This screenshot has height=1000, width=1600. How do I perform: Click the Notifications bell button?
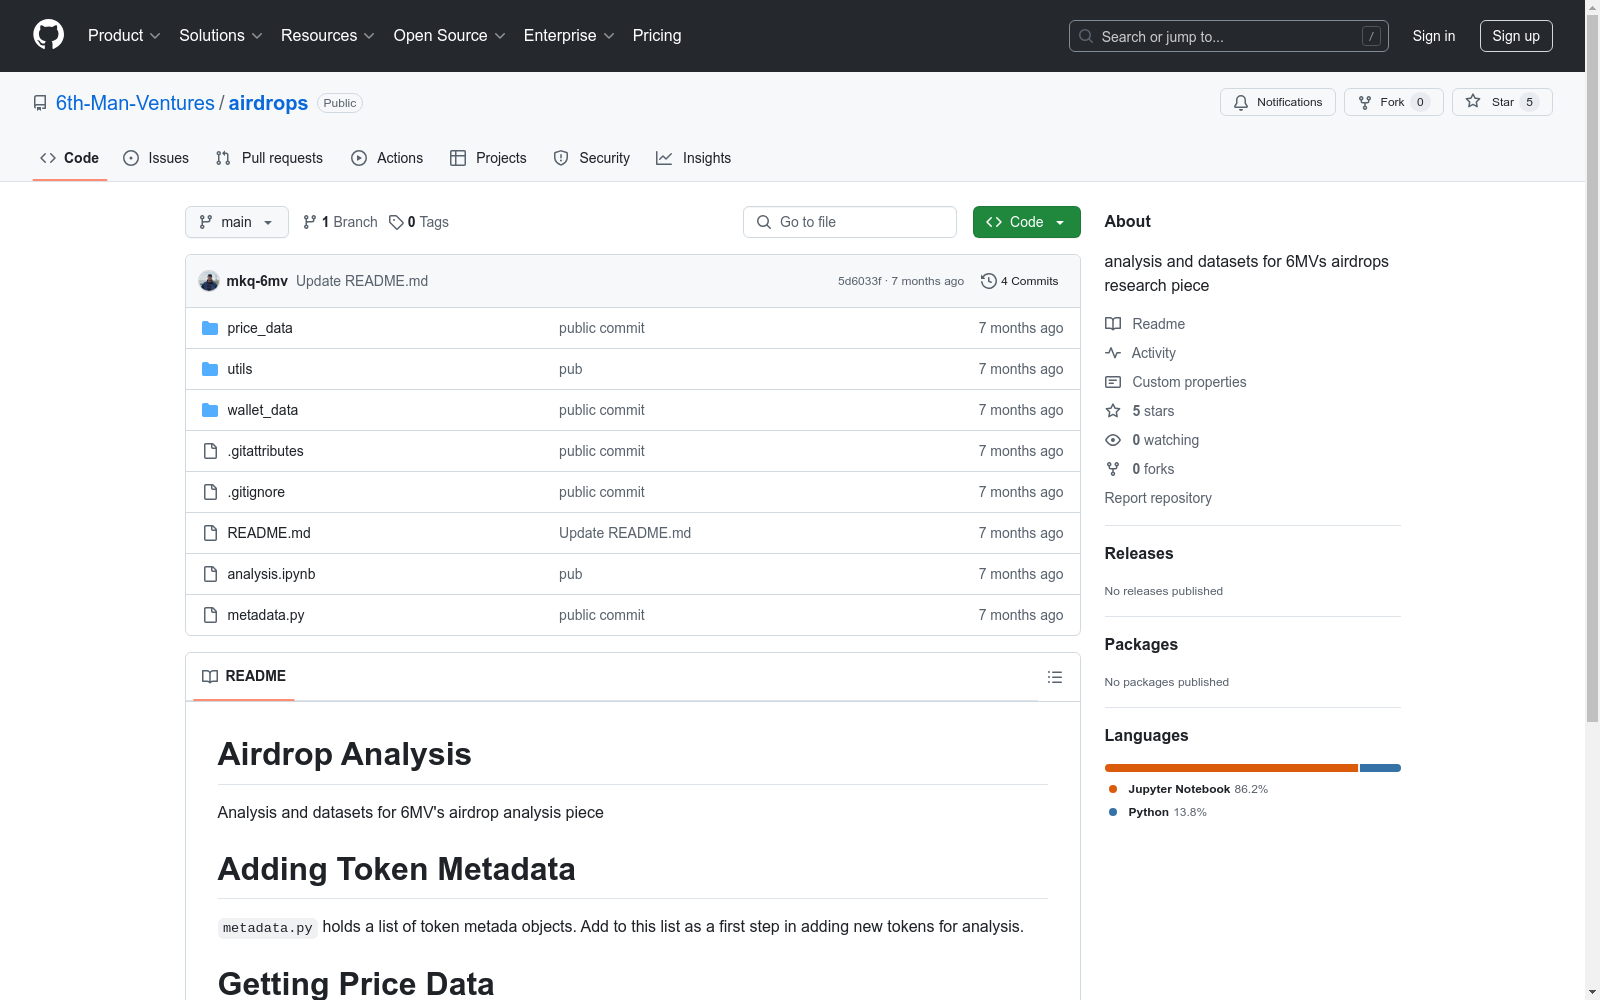point(1277,102)
